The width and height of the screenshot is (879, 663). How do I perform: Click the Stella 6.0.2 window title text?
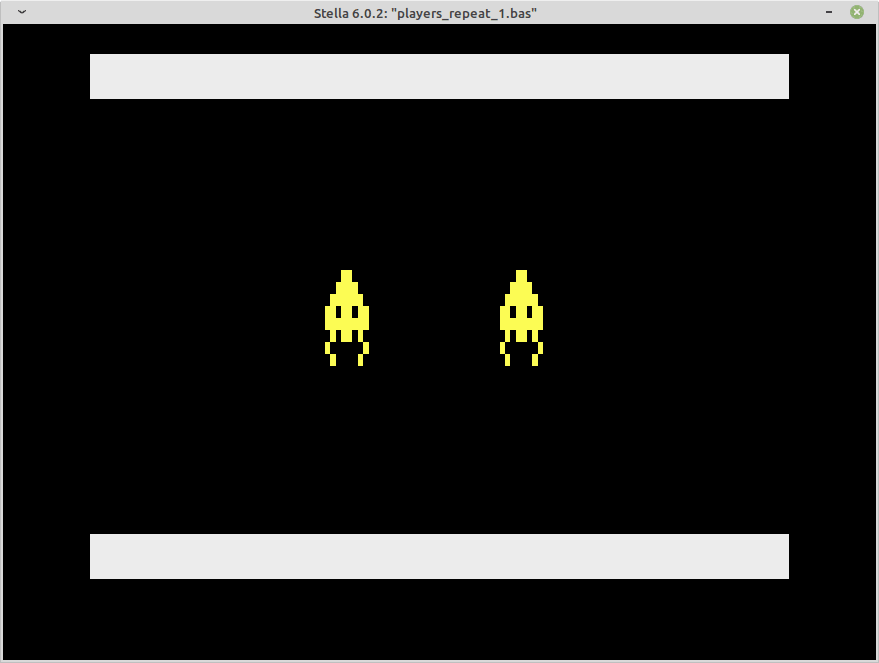(425, 13)
